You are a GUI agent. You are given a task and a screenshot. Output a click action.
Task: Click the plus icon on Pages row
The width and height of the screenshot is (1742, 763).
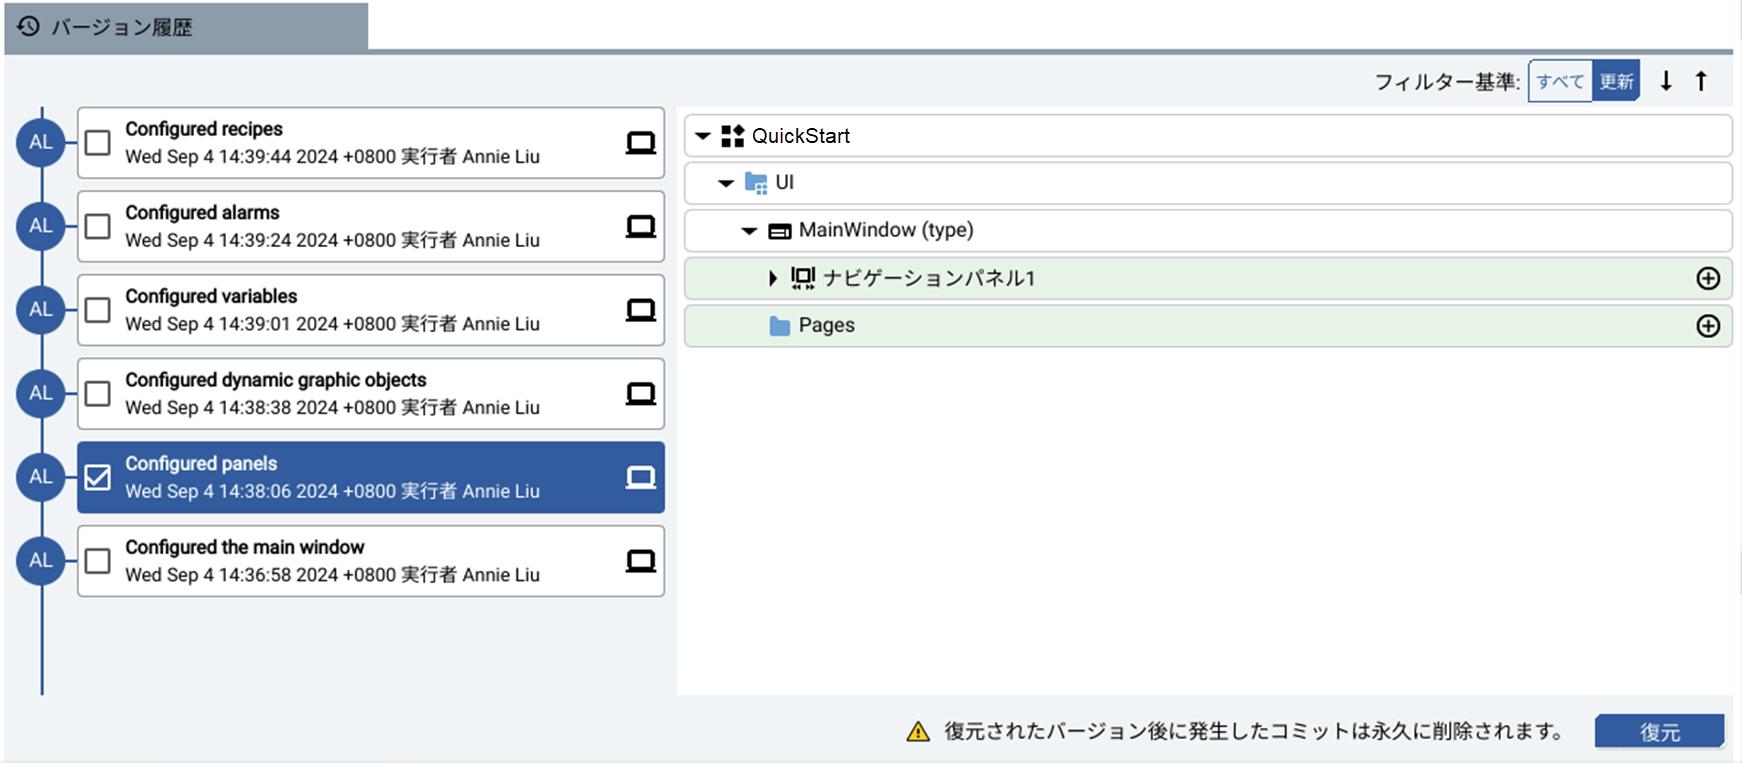pos(1708,326)
